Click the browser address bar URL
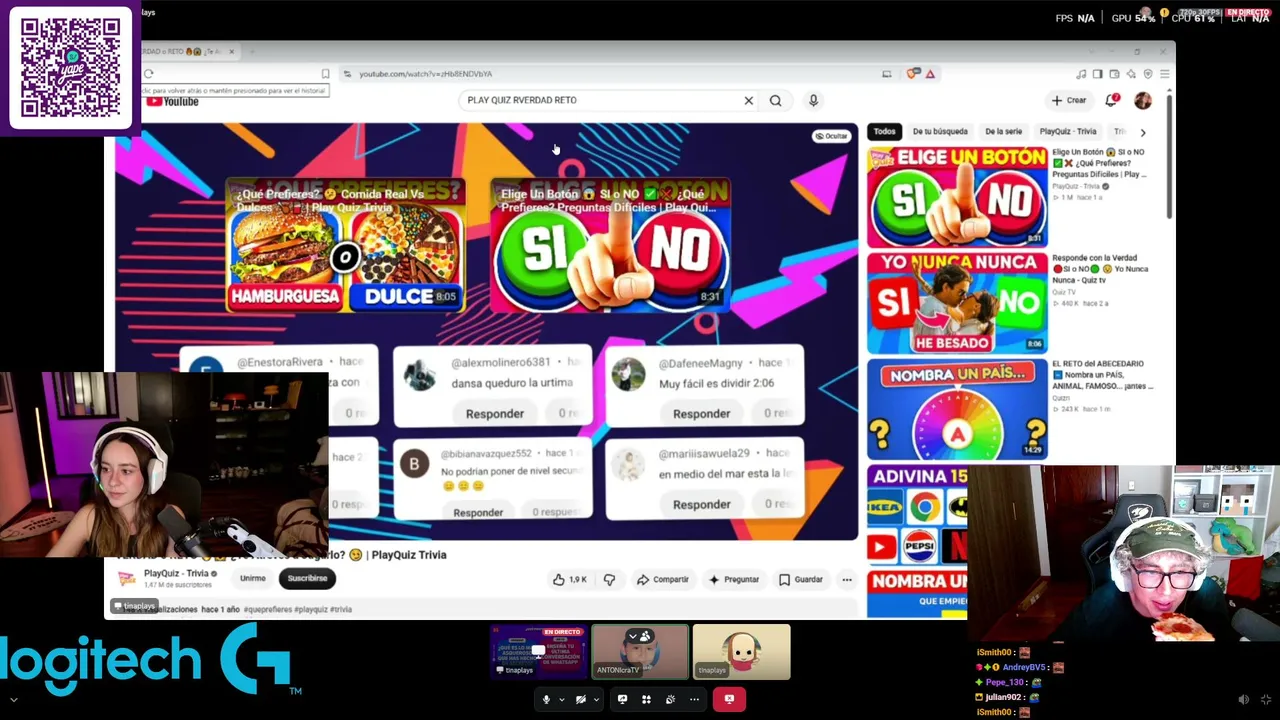 [x=426, y=74]
